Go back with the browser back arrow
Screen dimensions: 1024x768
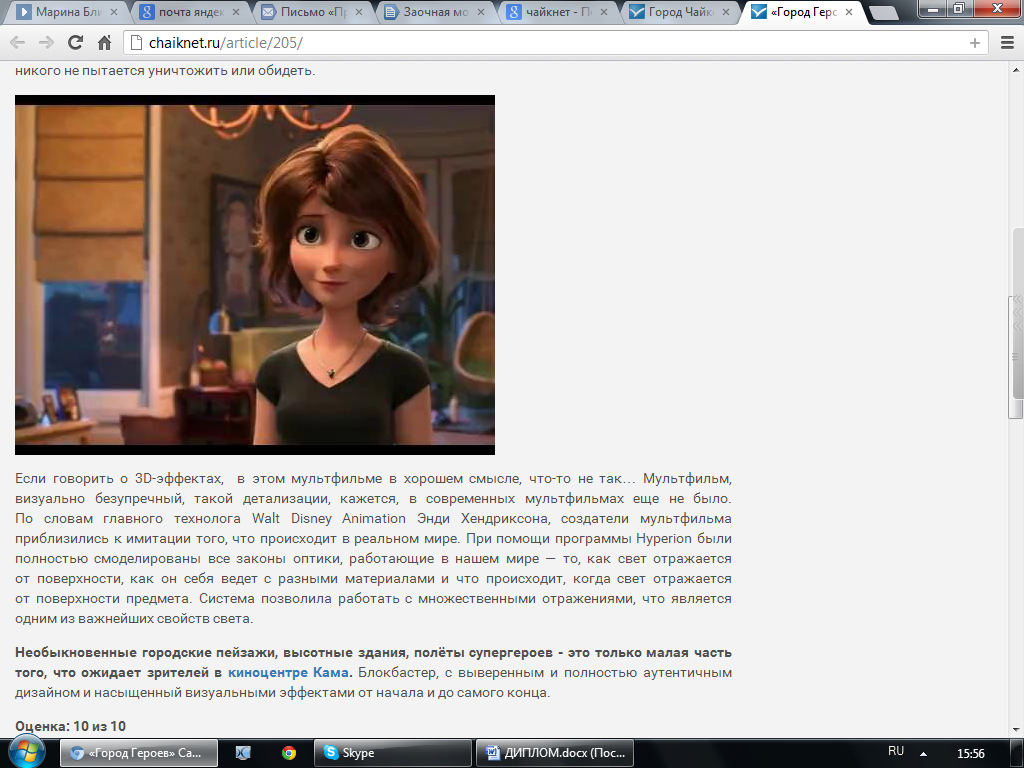click(x=18, y=43)
